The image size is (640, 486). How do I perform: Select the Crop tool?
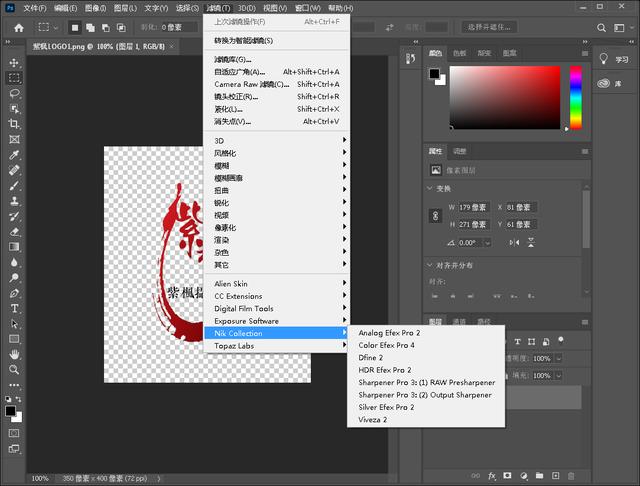[14, 124]
